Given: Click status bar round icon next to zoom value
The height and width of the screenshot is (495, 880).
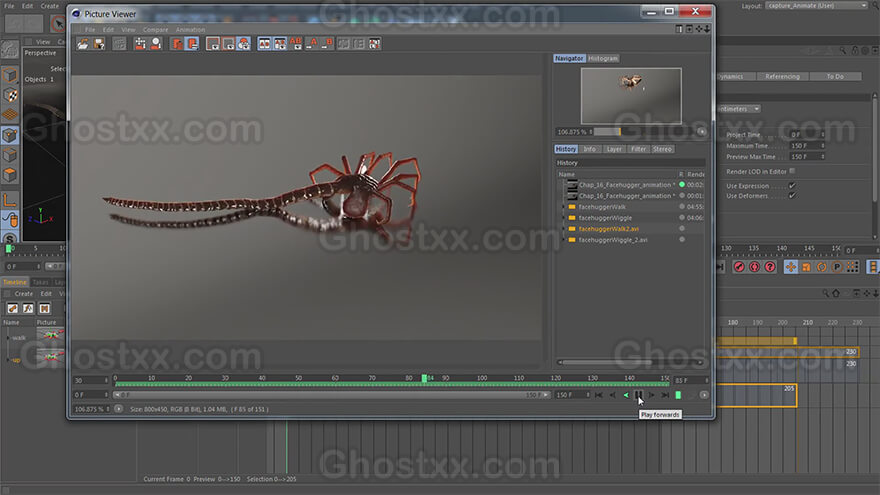Looking at the screenshot, I should (118, 409).
